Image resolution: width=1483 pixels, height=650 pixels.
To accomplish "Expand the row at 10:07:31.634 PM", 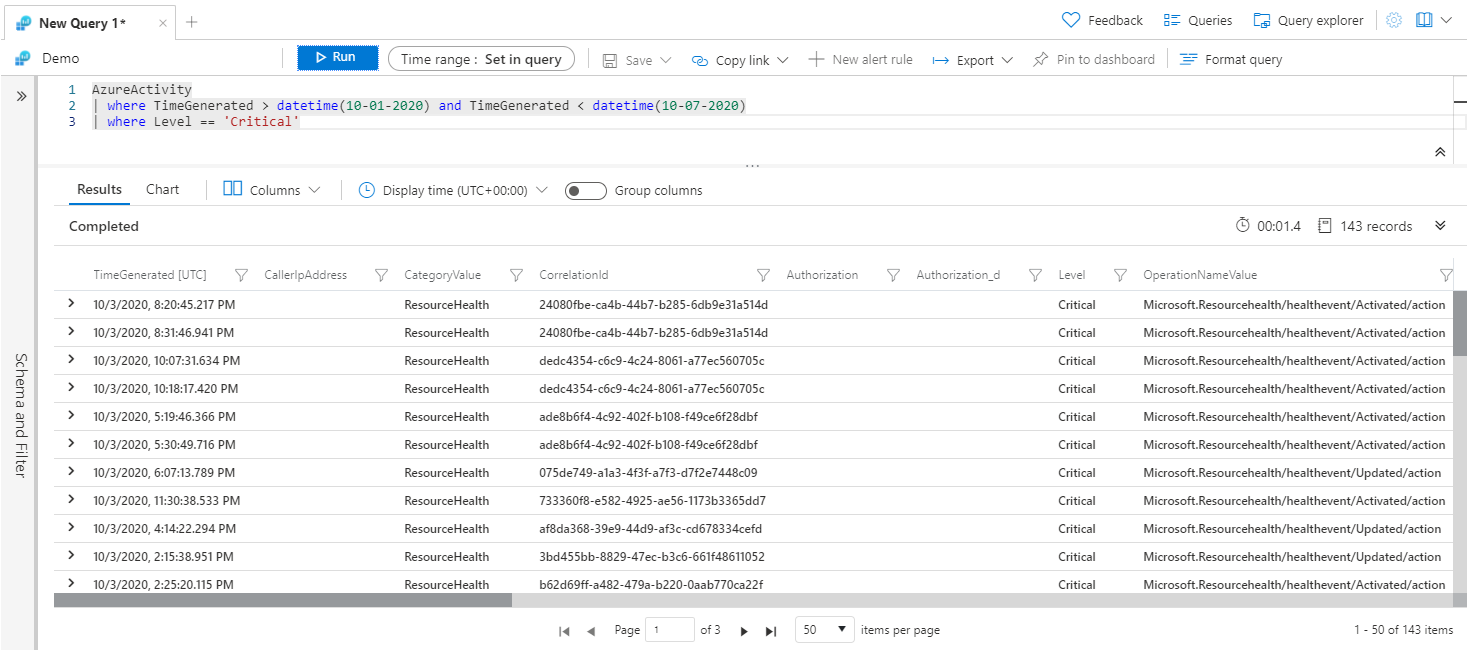I will [x=71, y=360].
